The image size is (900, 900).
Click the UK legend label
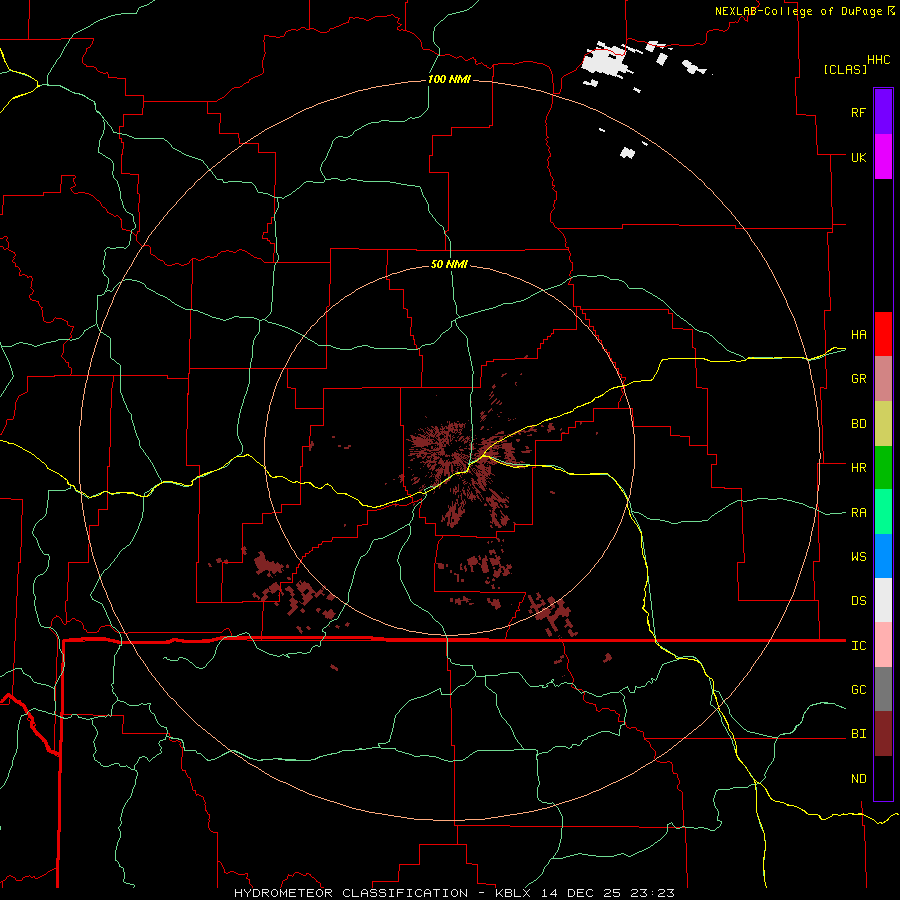click(x=858, y=157)
